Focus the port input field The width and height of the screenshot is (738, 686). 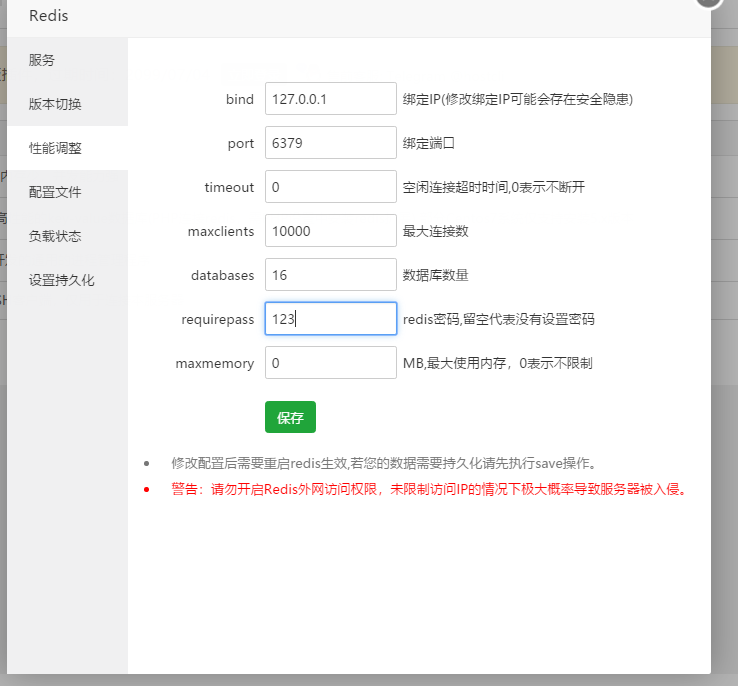point(330,143)
